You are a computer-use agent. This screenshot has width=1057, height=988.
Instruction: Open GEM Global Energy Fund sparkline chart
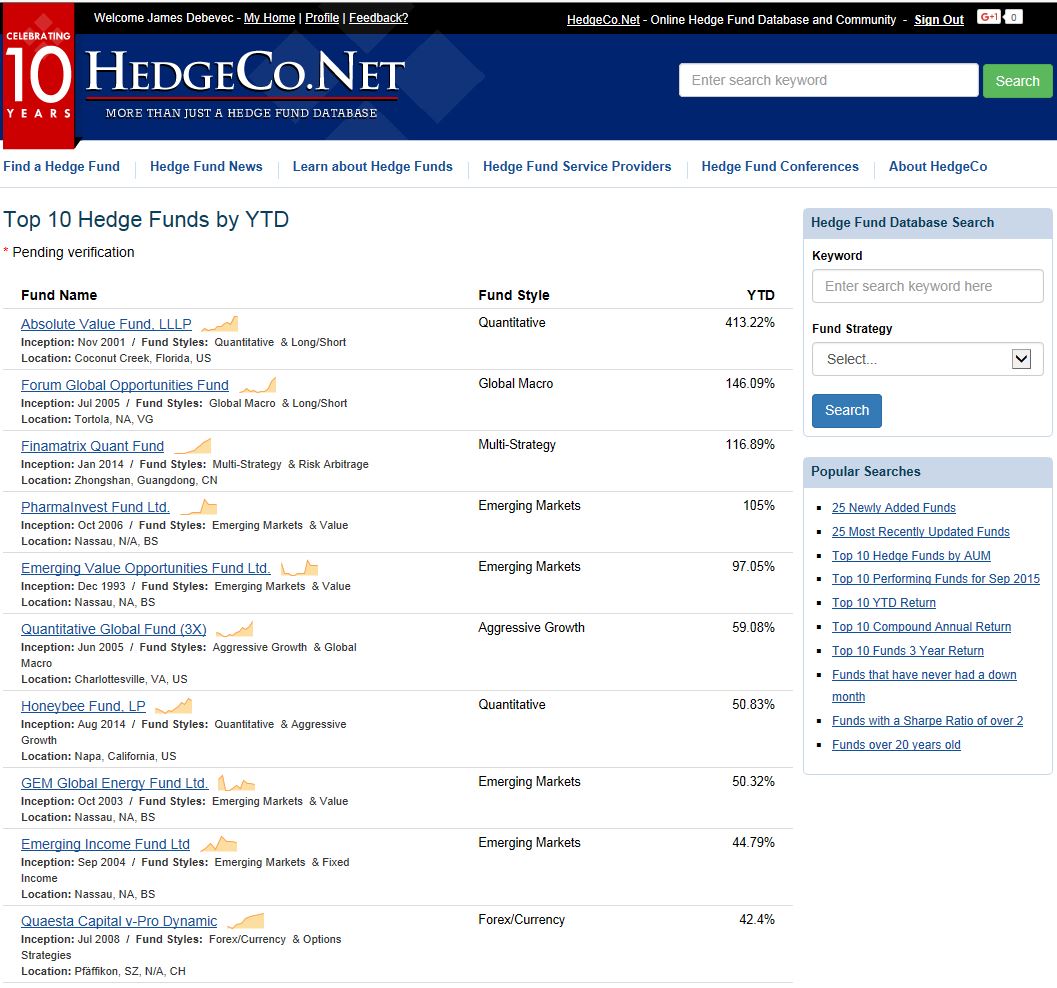[x=237, y=783]
